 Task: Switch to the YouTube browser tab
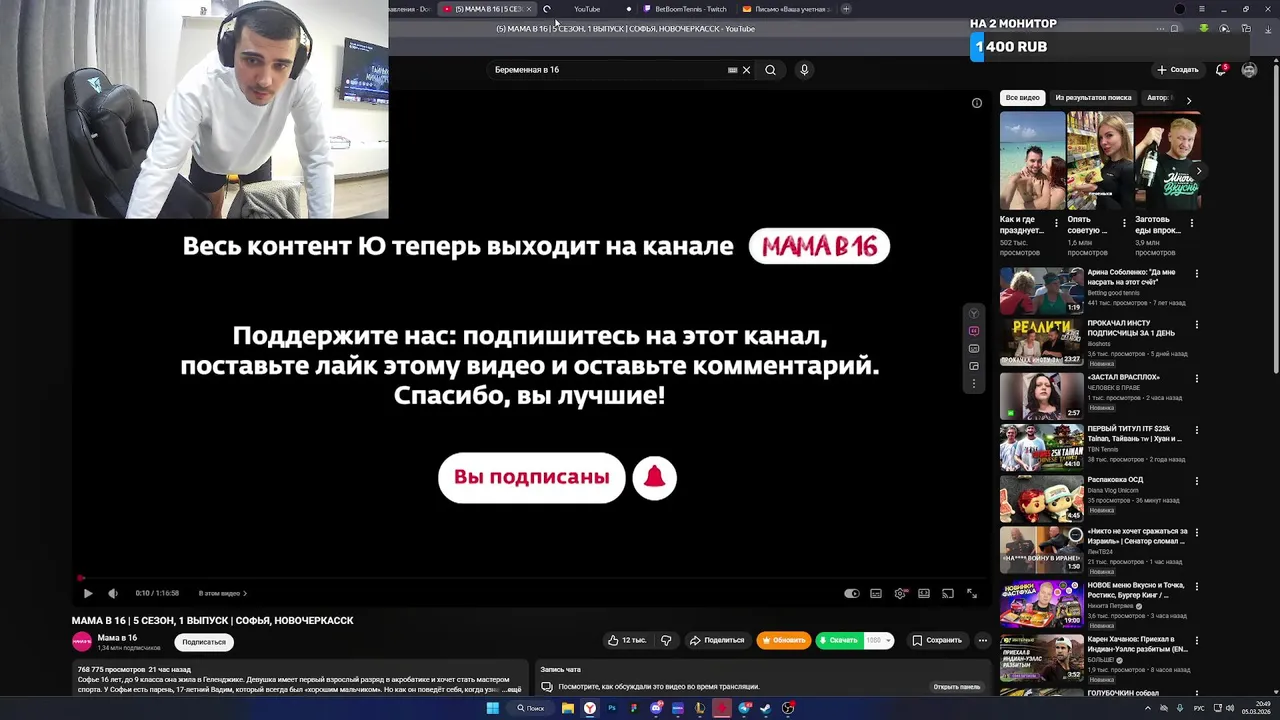(587, 9)
